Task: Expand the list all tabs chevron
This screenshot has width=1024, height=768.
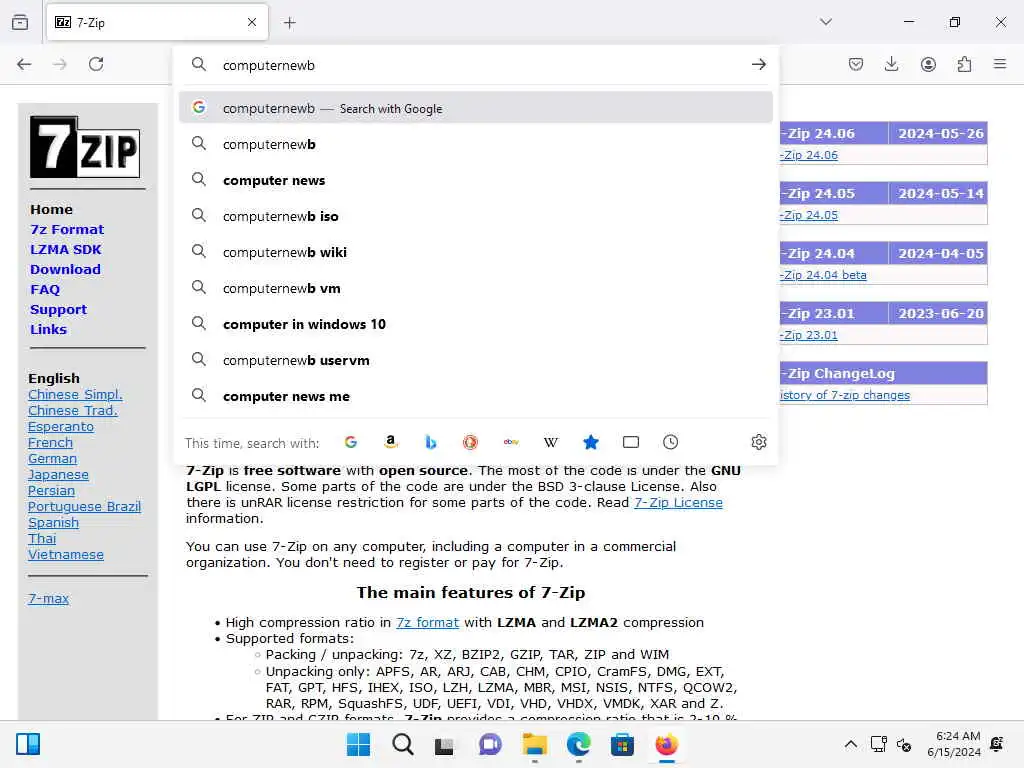Action: [826, 22]
